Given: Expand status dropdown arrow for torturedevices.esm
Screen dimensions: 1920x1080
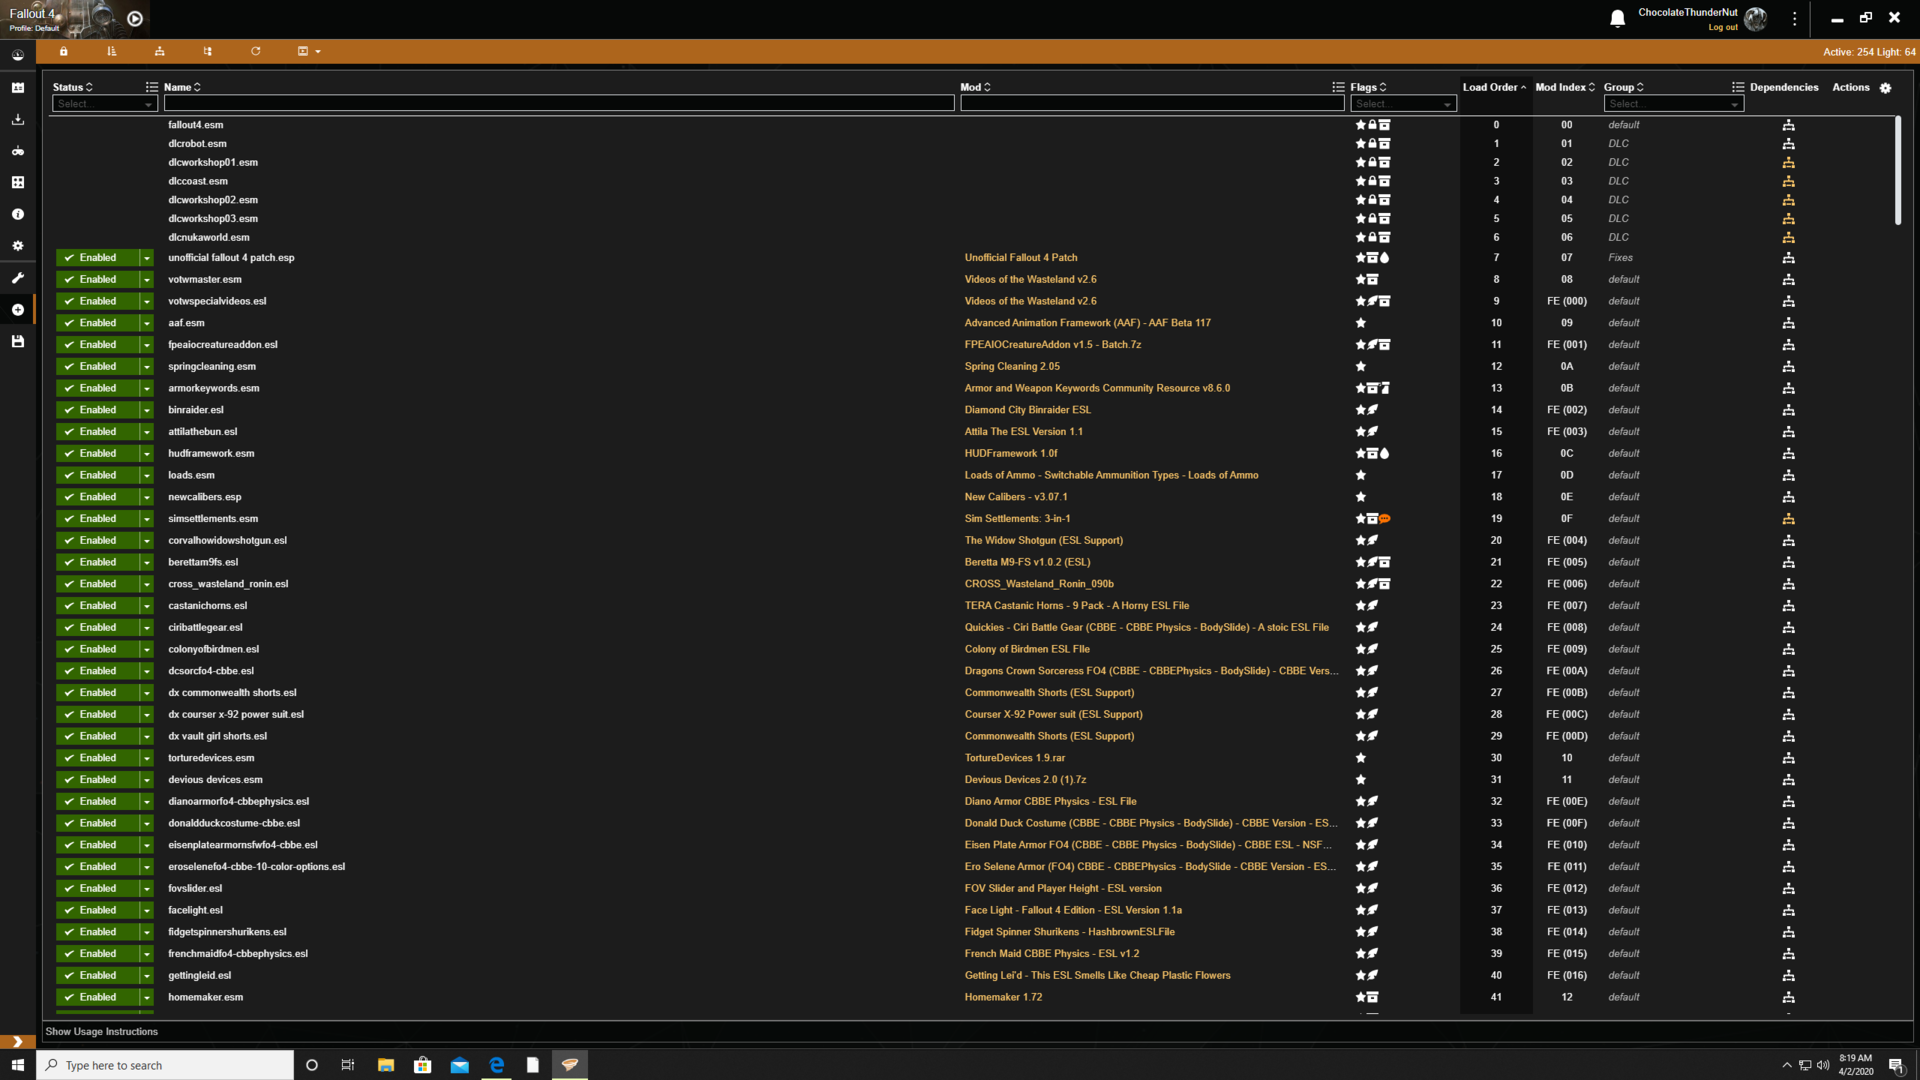Looking at the screenshot, I should (x=146, y=758).
